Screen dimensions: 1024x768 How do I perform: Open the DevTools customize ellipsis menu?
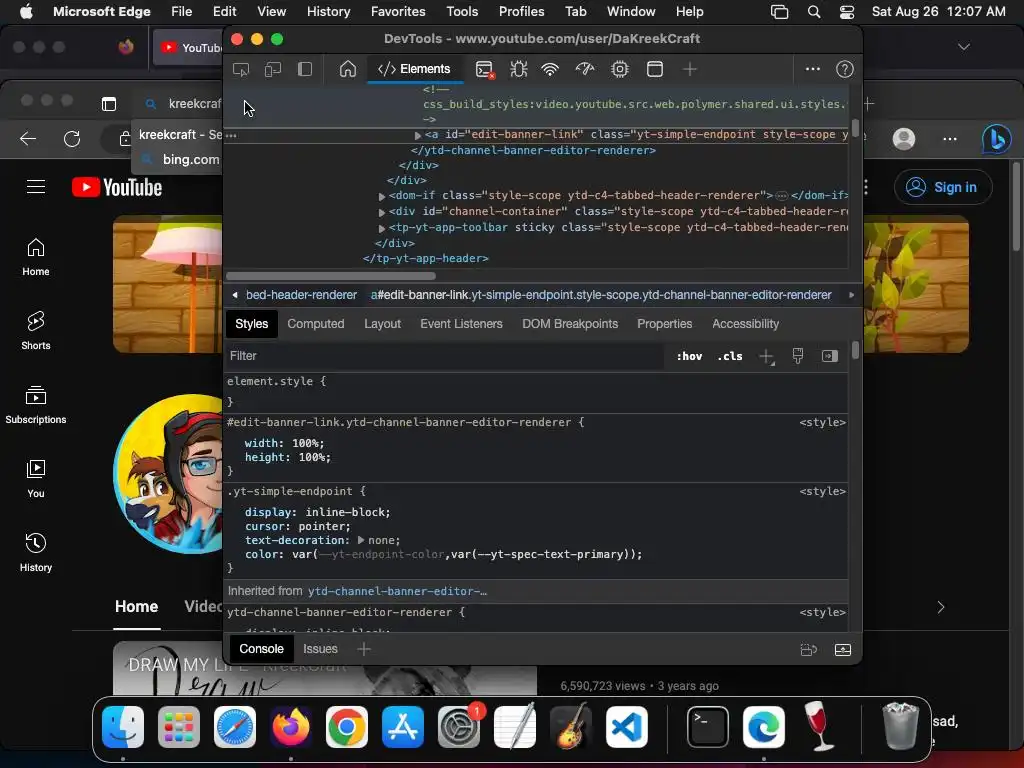tap(812, 69)
